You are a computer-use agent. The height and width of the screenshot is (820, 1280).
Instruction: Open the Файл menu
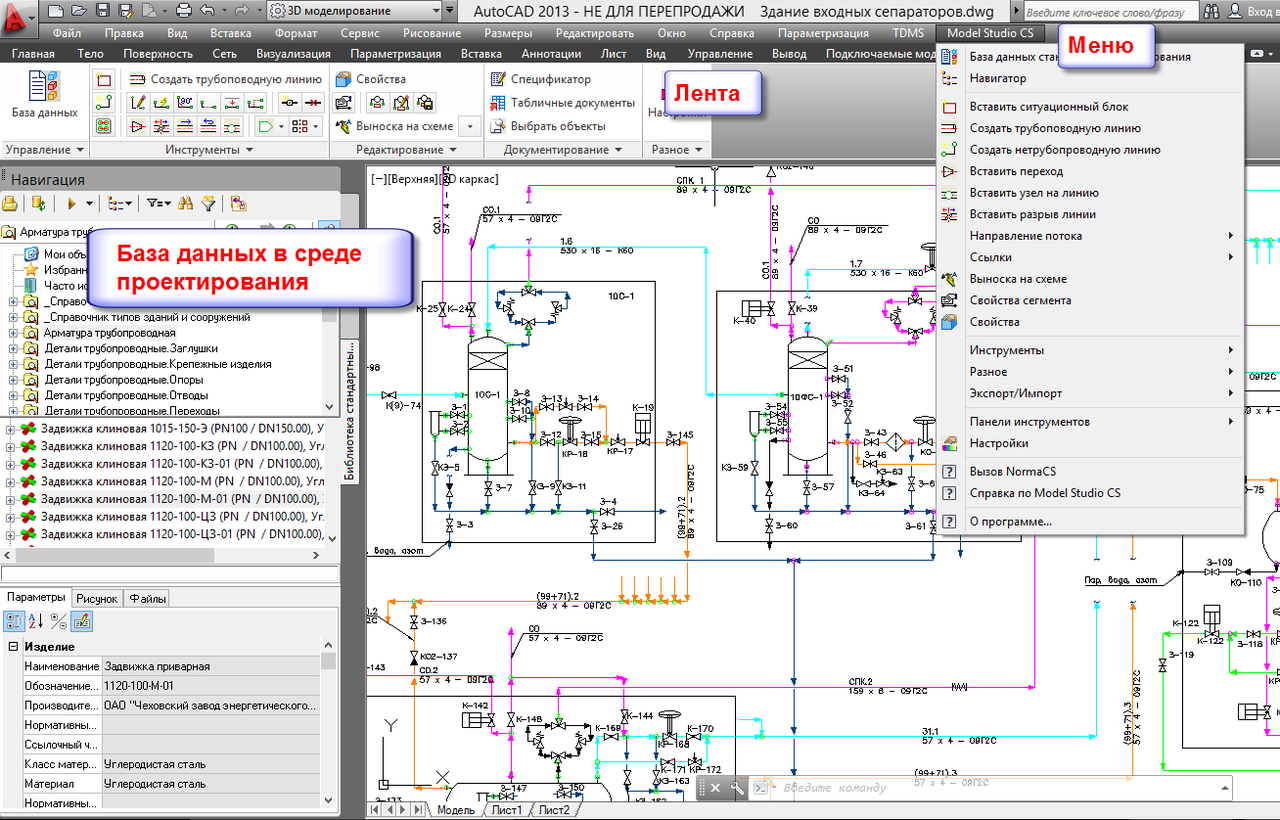pyautogui.click(x=67, y=33)
